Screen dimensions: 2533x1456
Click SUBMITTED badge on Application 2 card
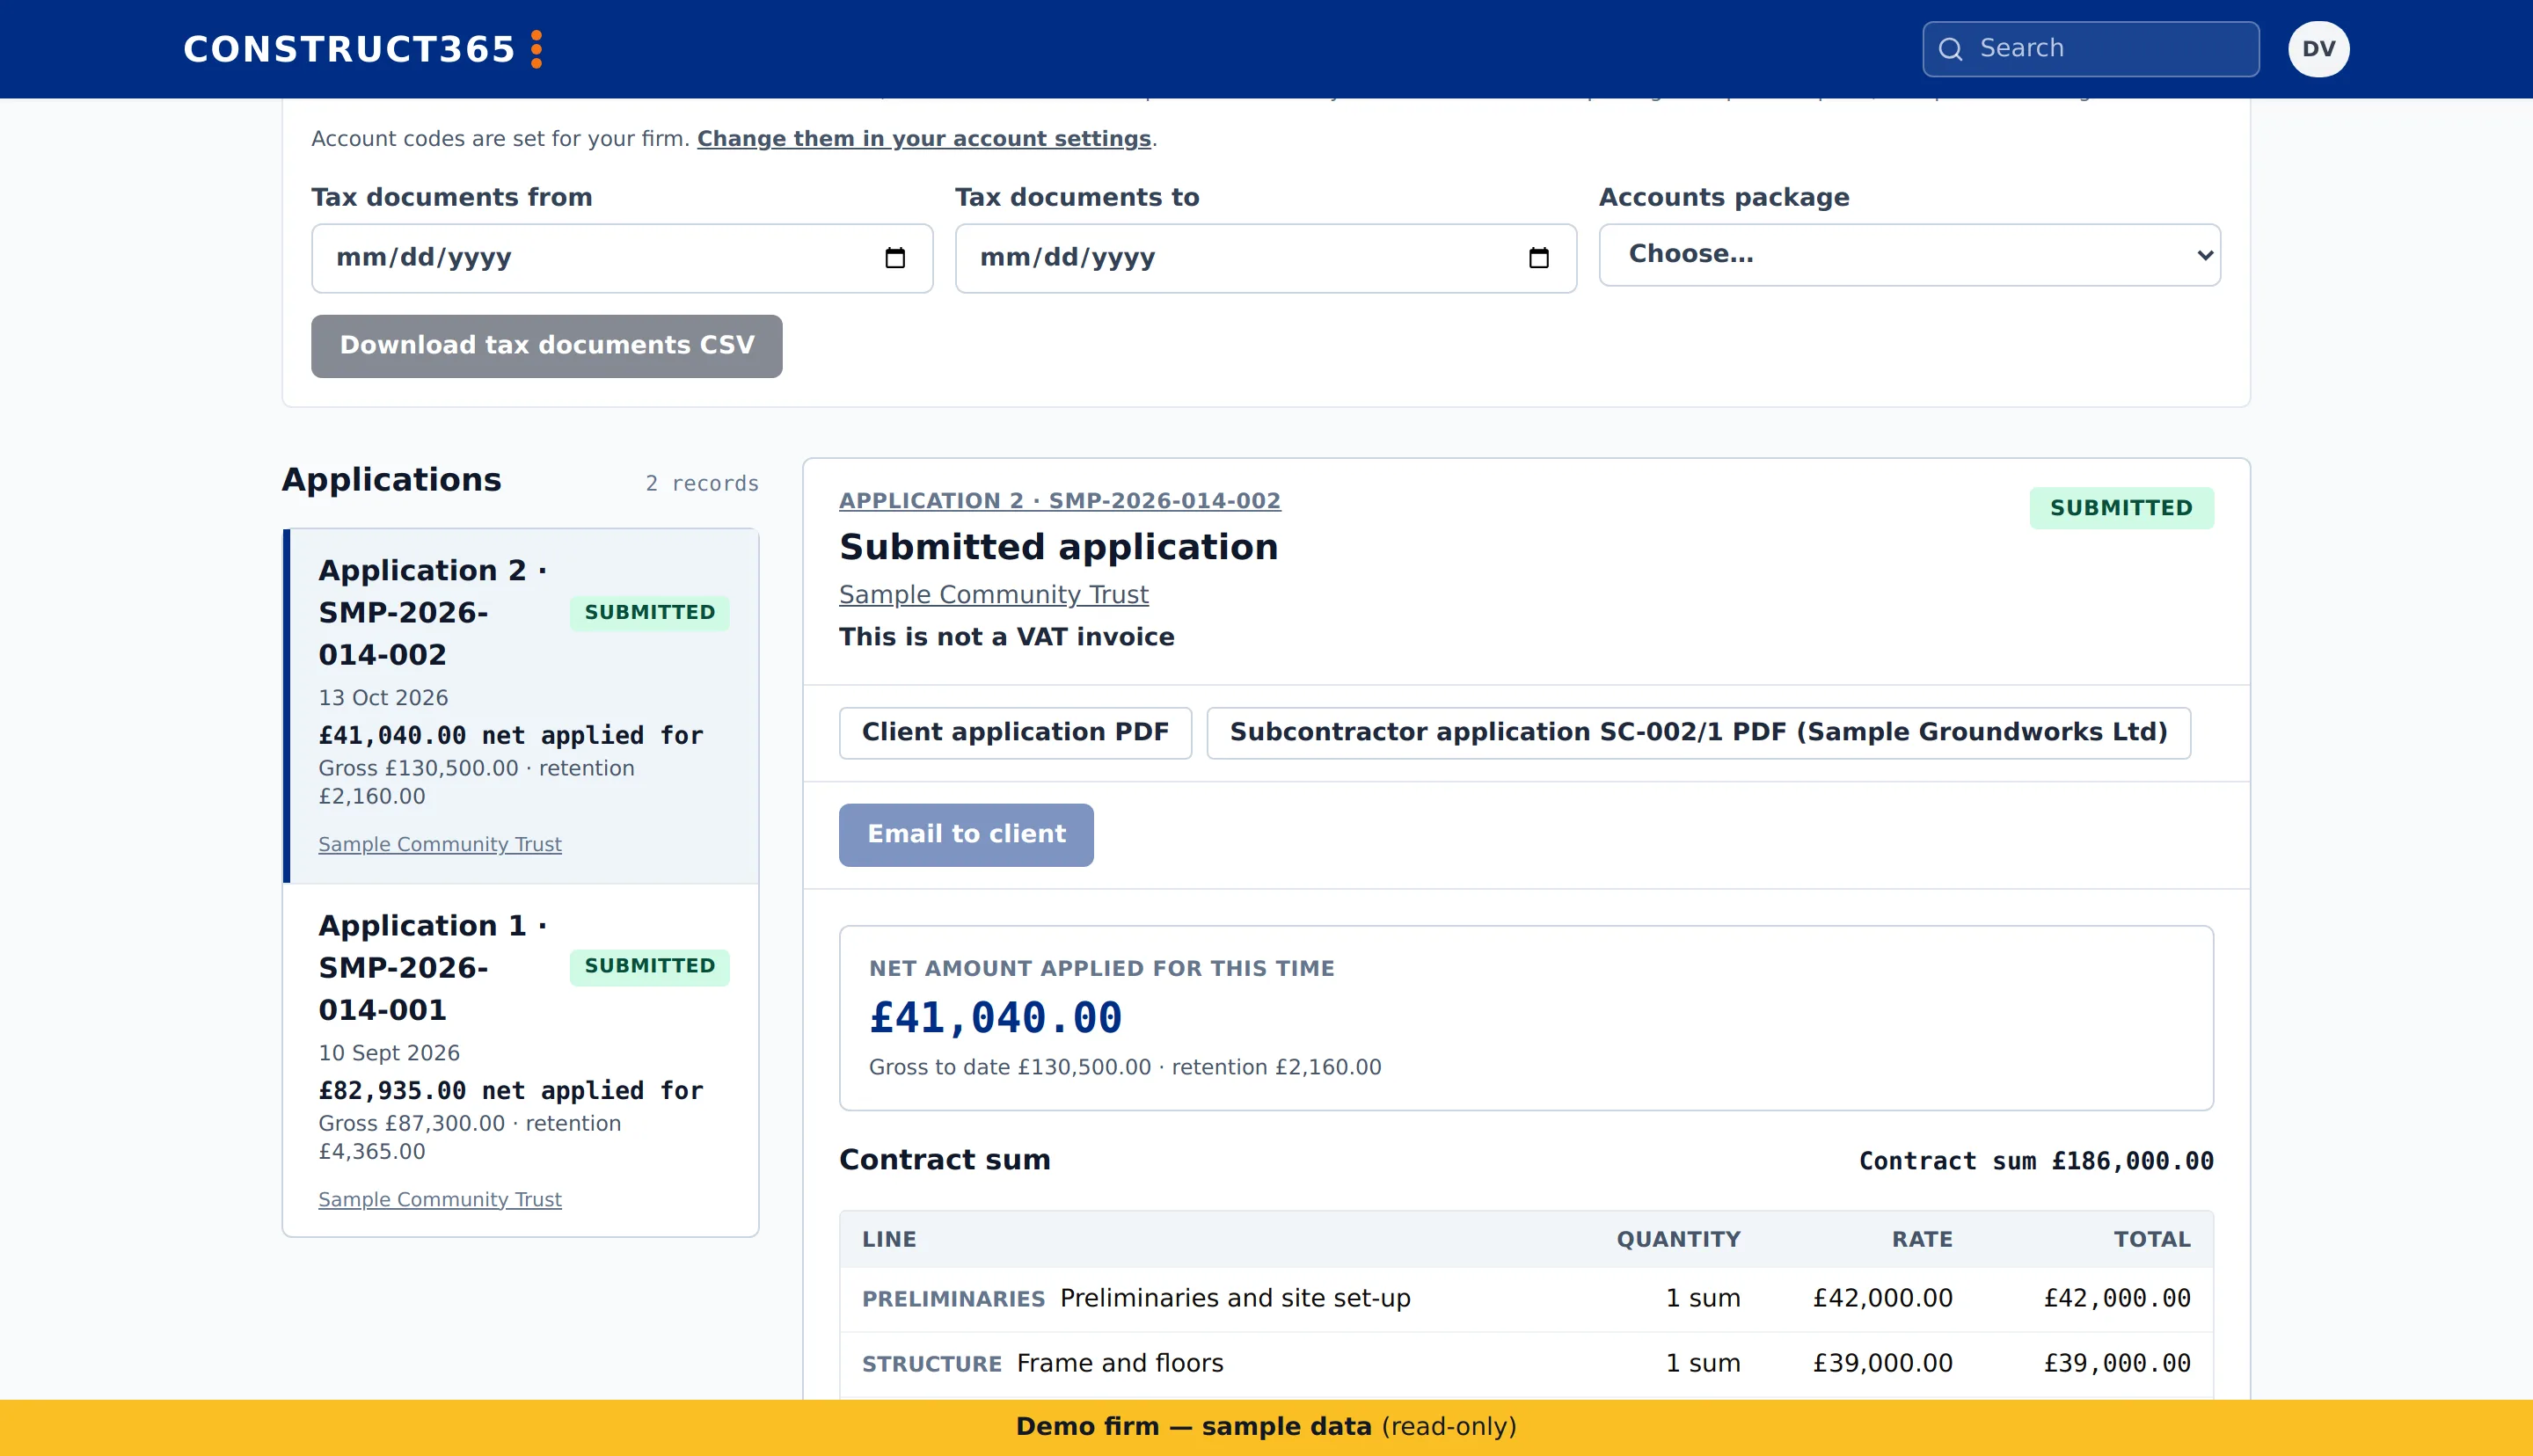pos(650,612)
